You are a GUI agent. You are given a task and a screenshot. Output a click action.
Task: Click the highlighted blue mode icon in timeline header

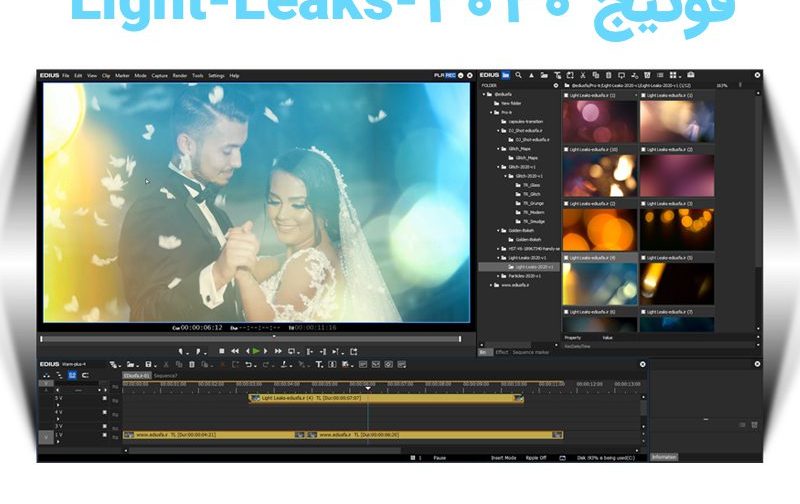[72, 375]
